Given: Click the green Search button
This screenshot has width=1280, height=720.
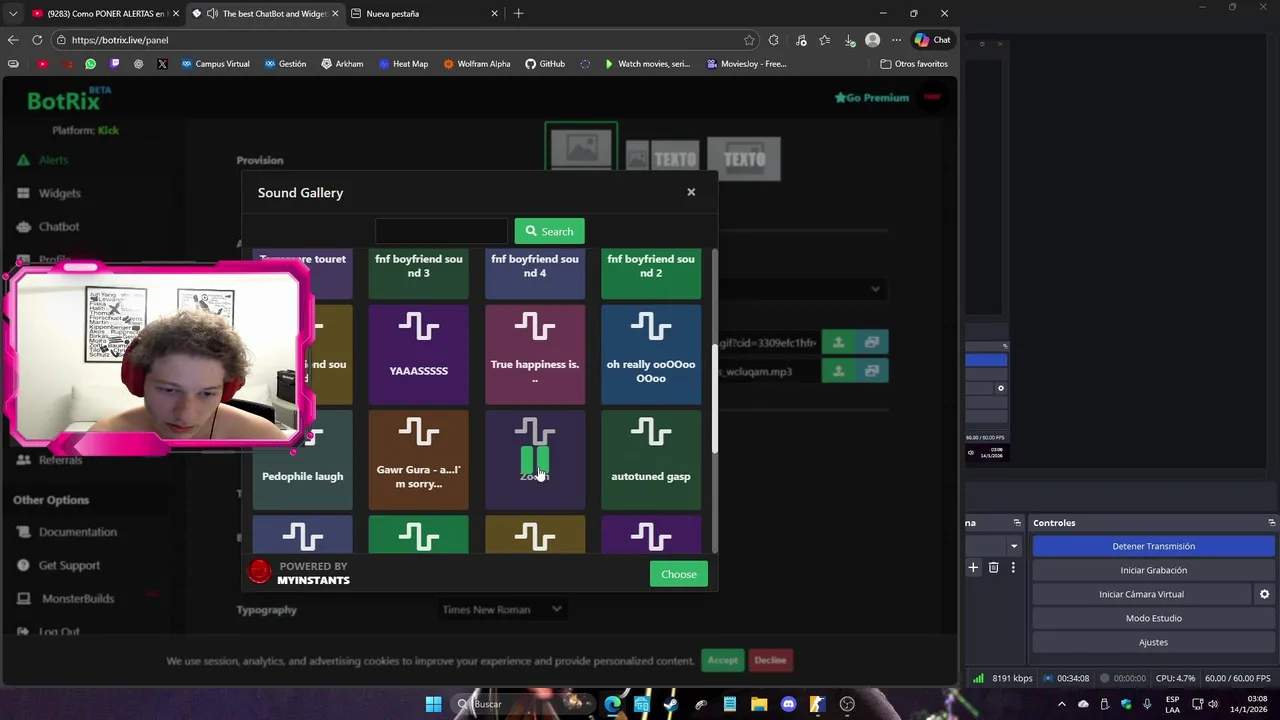Looking at the screenshot, I should [x=550, y=231].
